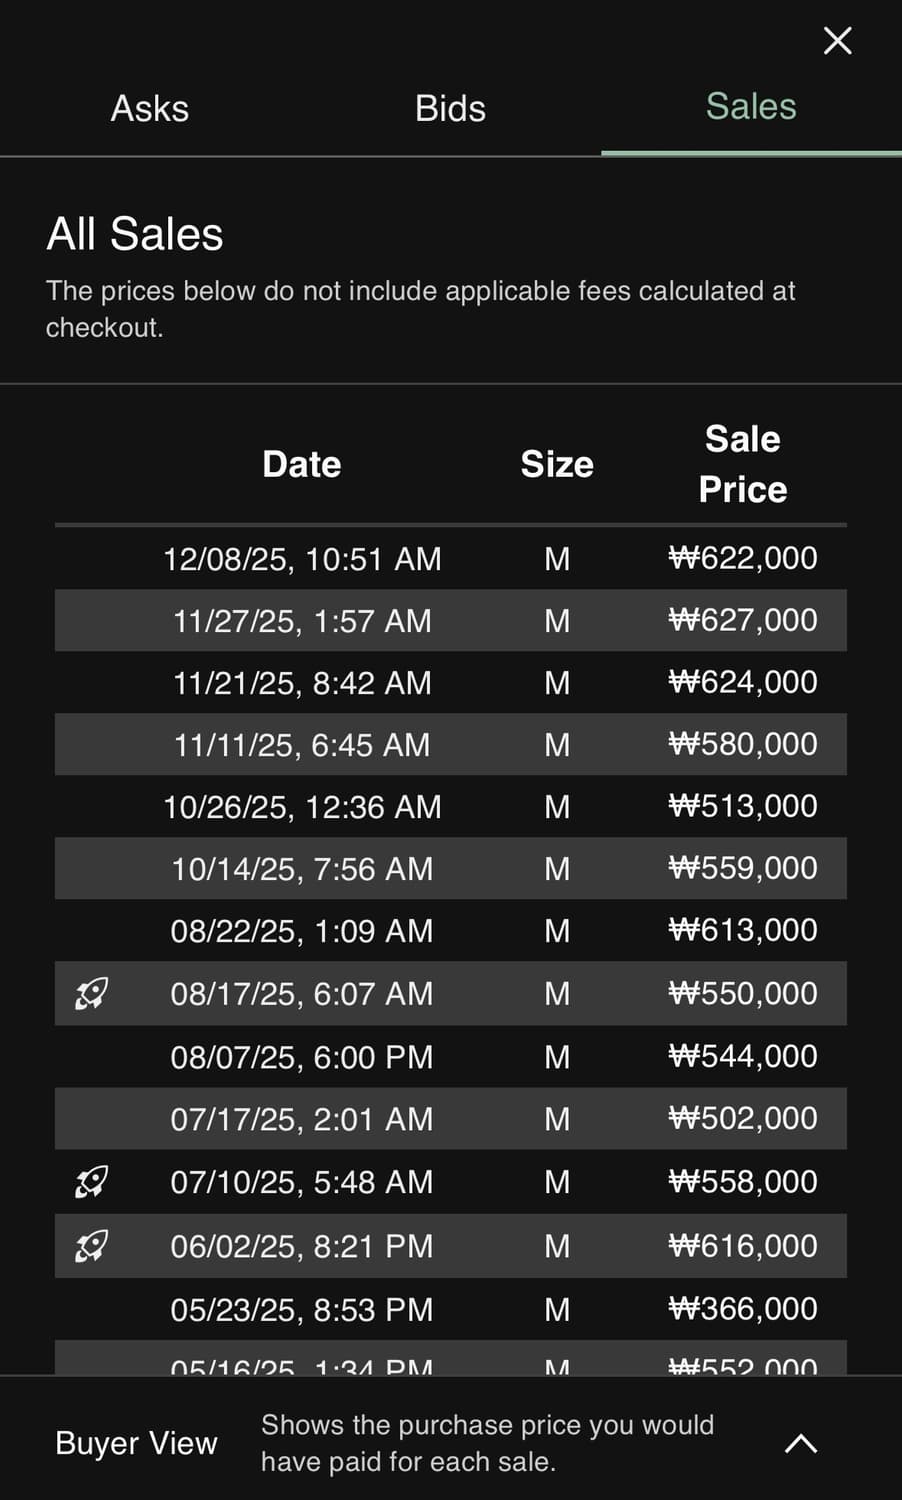Select the ₩627,000 sale price
Image resolution: width=902 pixels, height=1500 pixels.
(x=742, y=620)
